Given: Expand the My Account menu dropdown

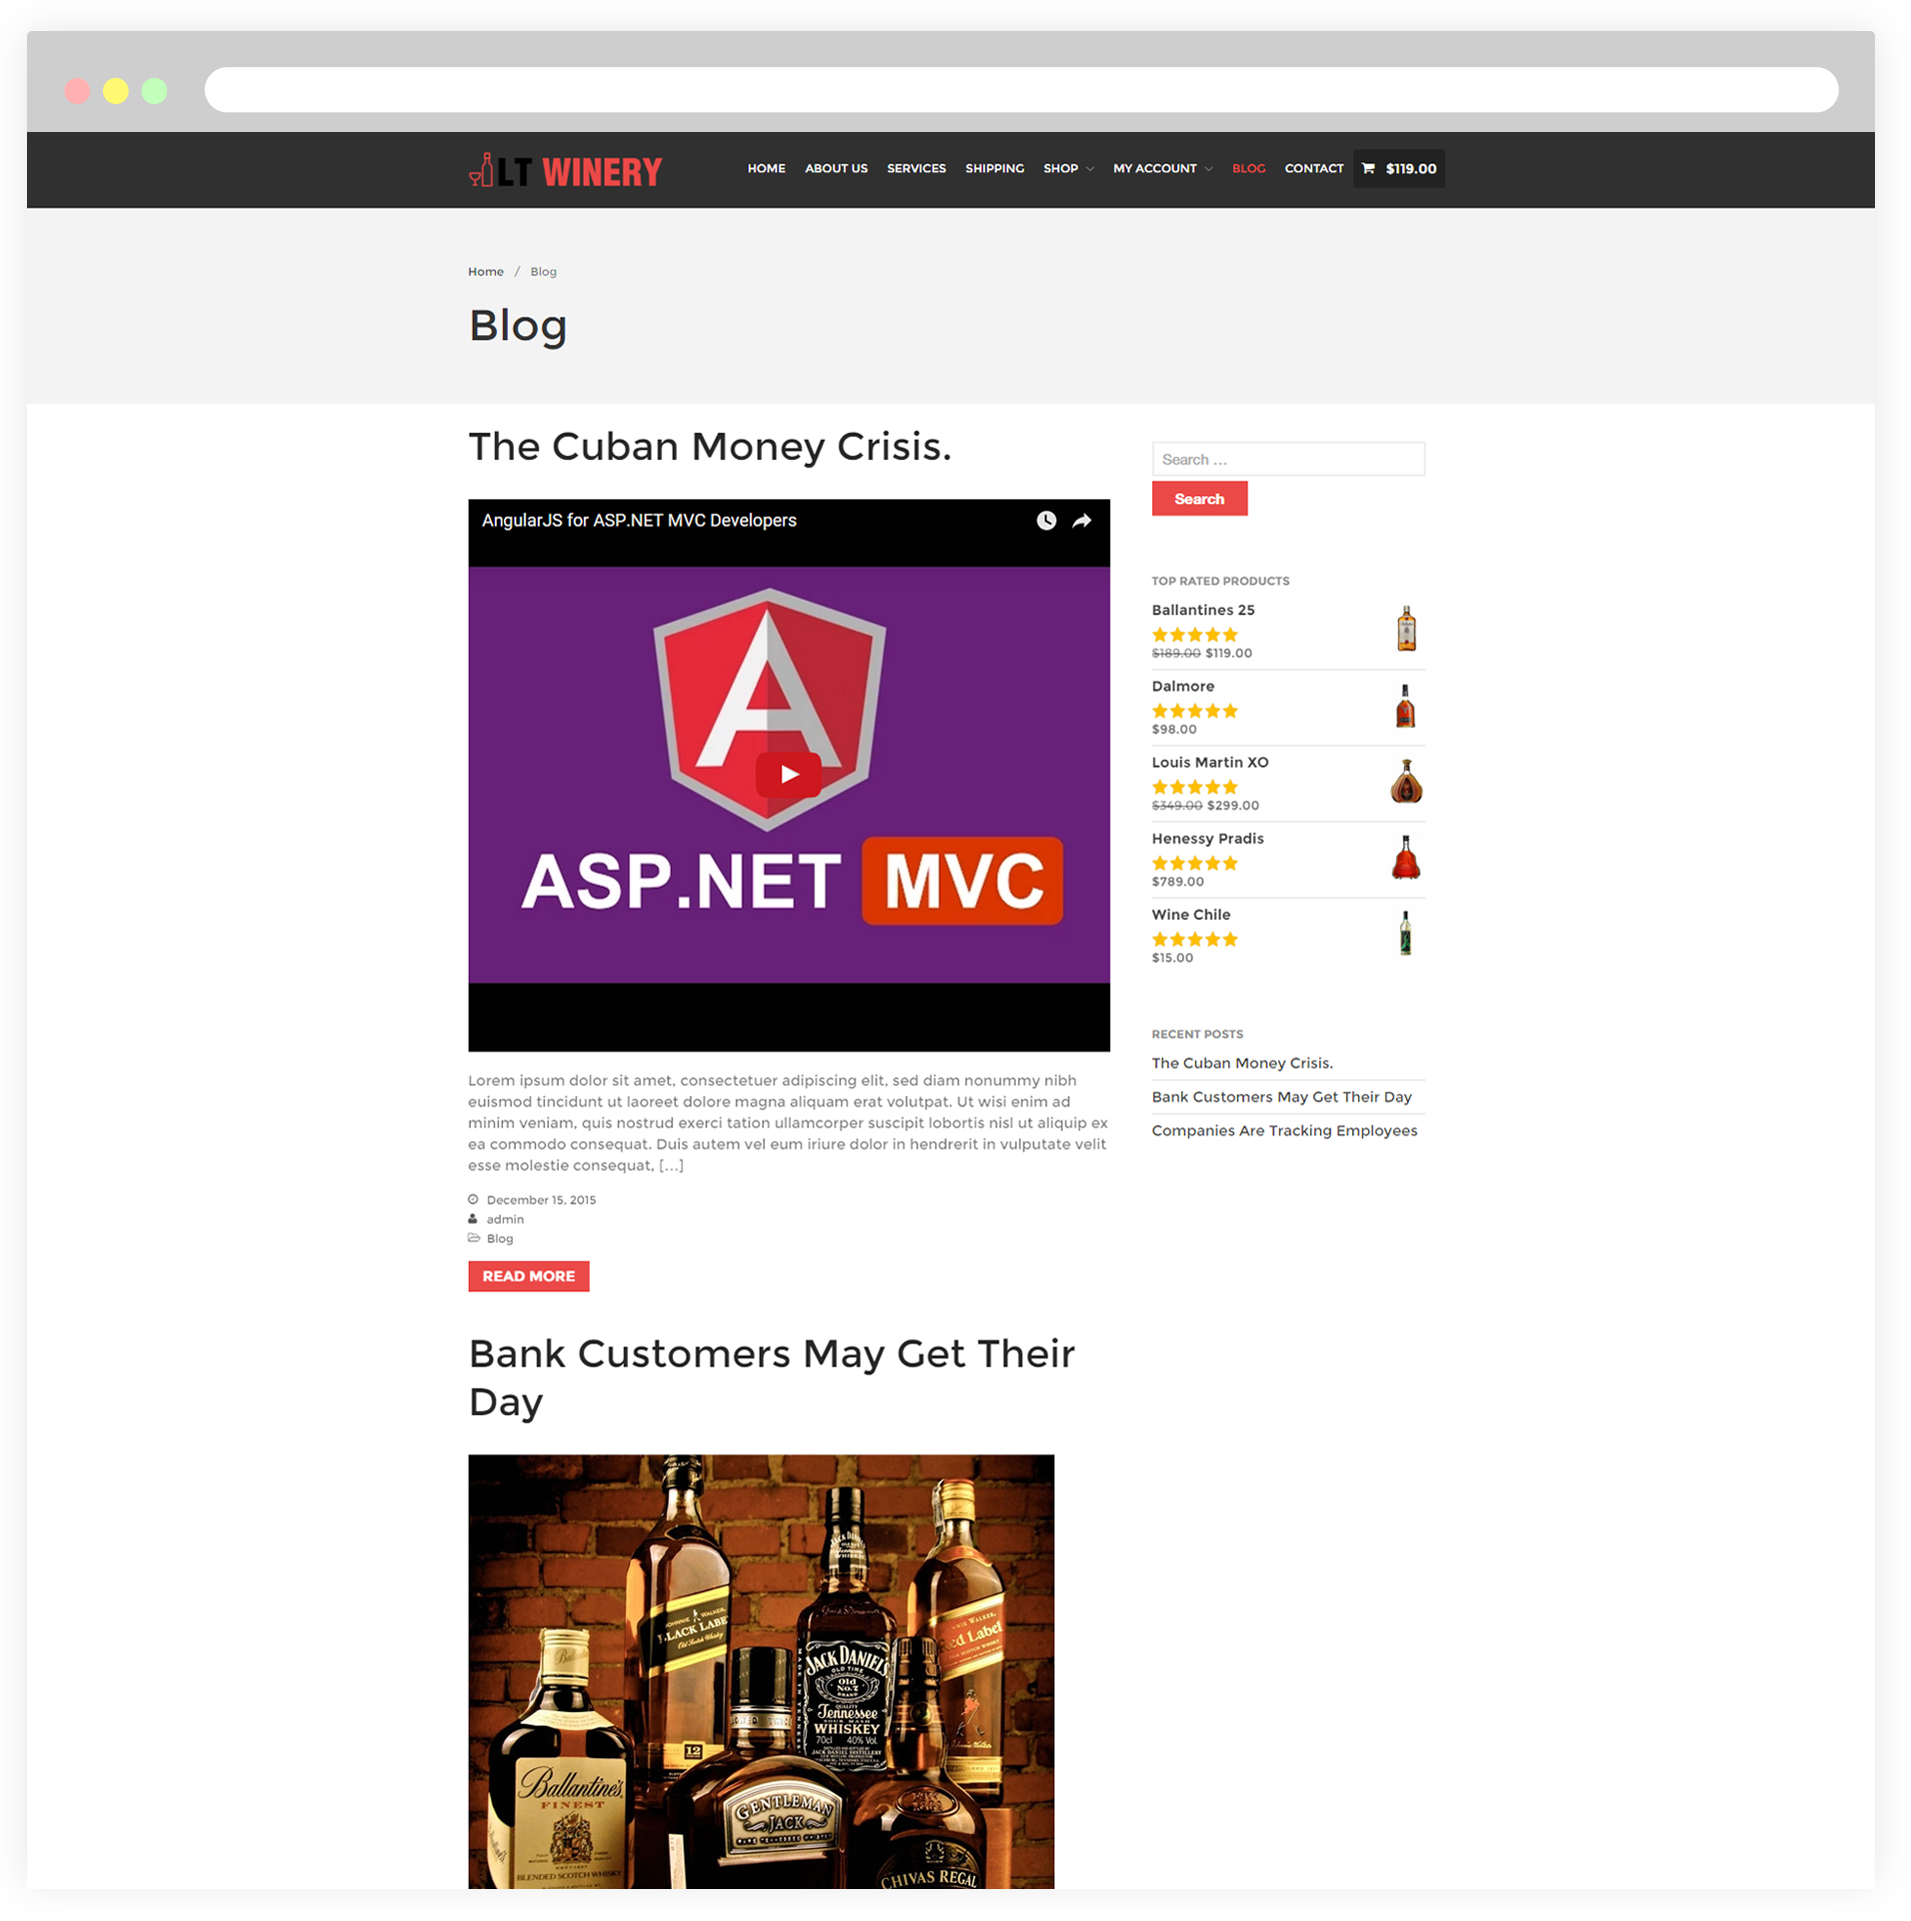Looking at the screenshot, I should [1162, 168].
